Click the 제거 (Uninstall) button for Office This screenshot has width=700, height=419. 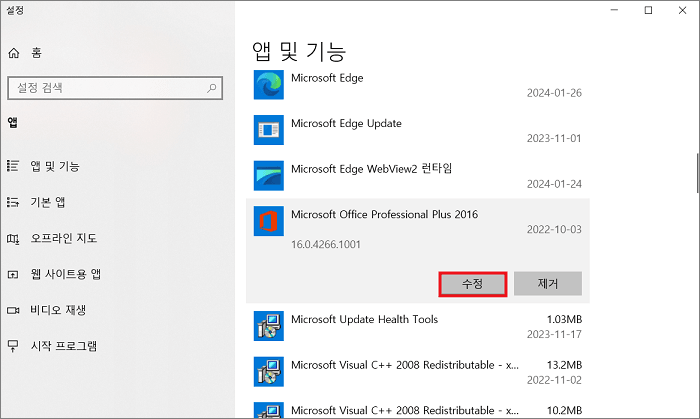click(548, 283)
